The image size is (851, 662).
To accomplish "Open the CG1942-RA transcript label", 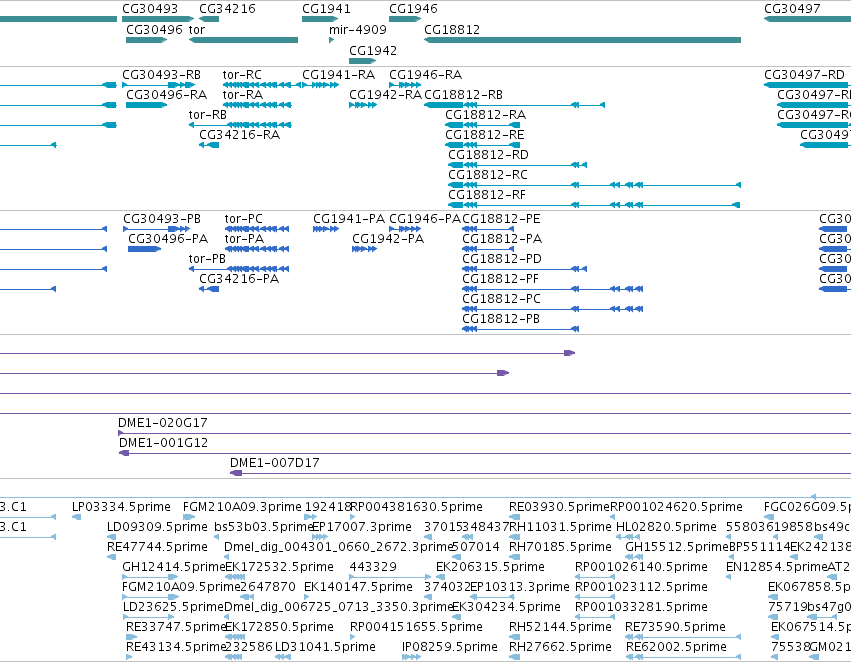I will point(385,94).
